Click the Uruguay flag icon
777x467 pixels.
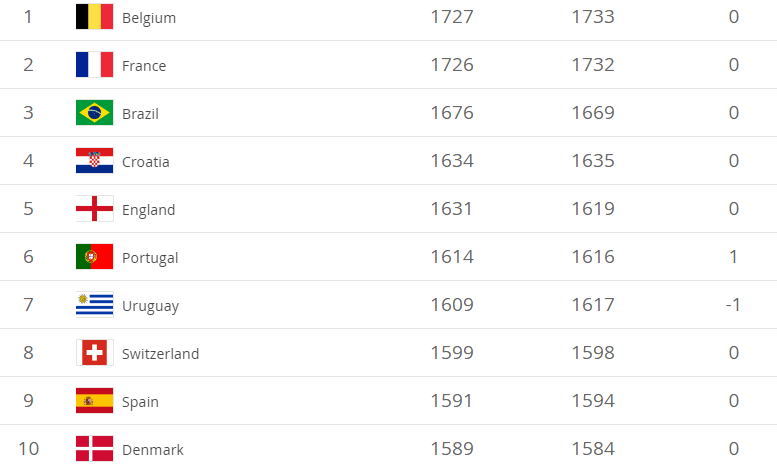pyautogui.click(x=94, y=305)
